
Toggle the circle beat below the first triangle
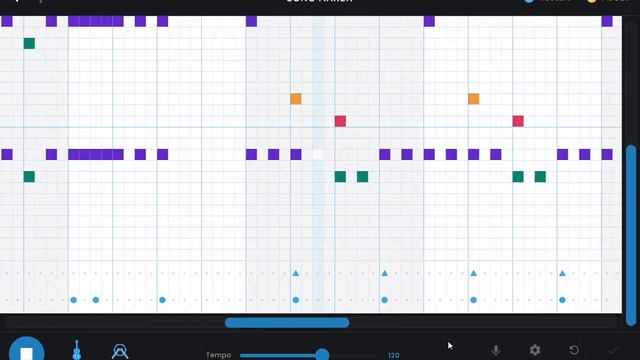point(296,300)
